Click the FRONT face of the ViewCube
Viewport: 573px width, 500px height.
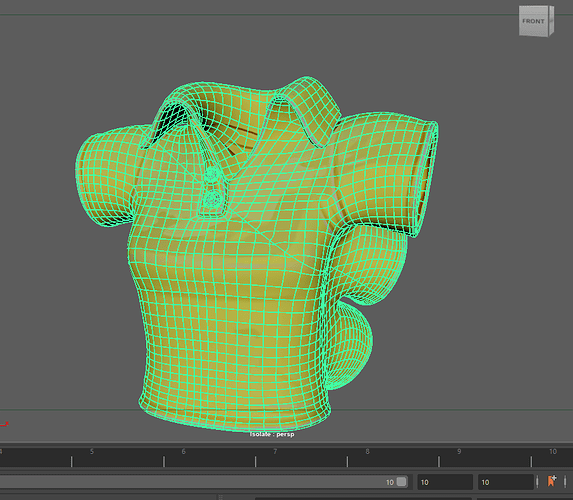(x=534, y=21)
